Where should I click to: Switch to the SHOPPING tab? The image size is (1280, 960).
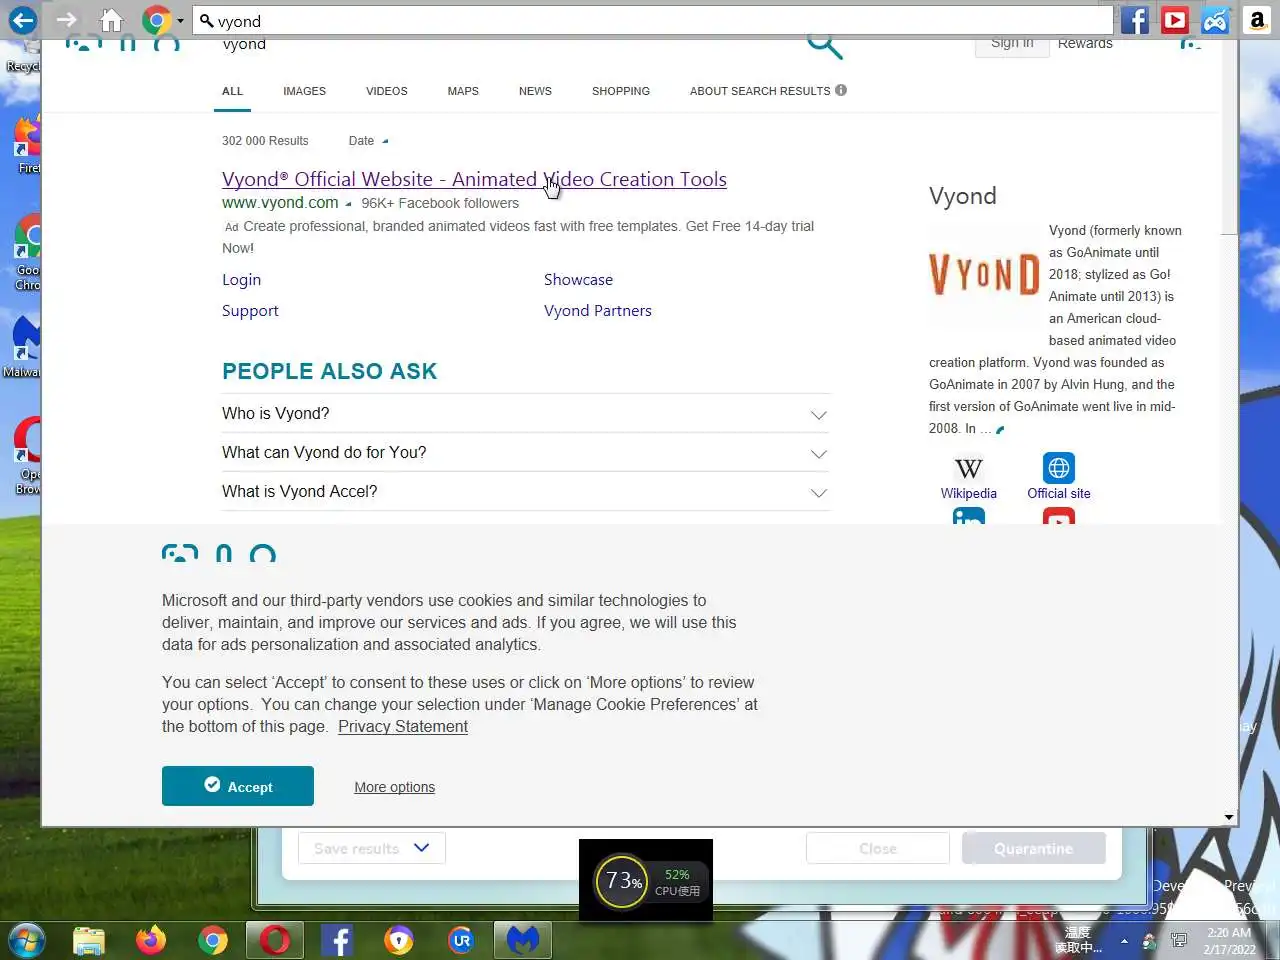pyautogui.click(x=620, y=91)
